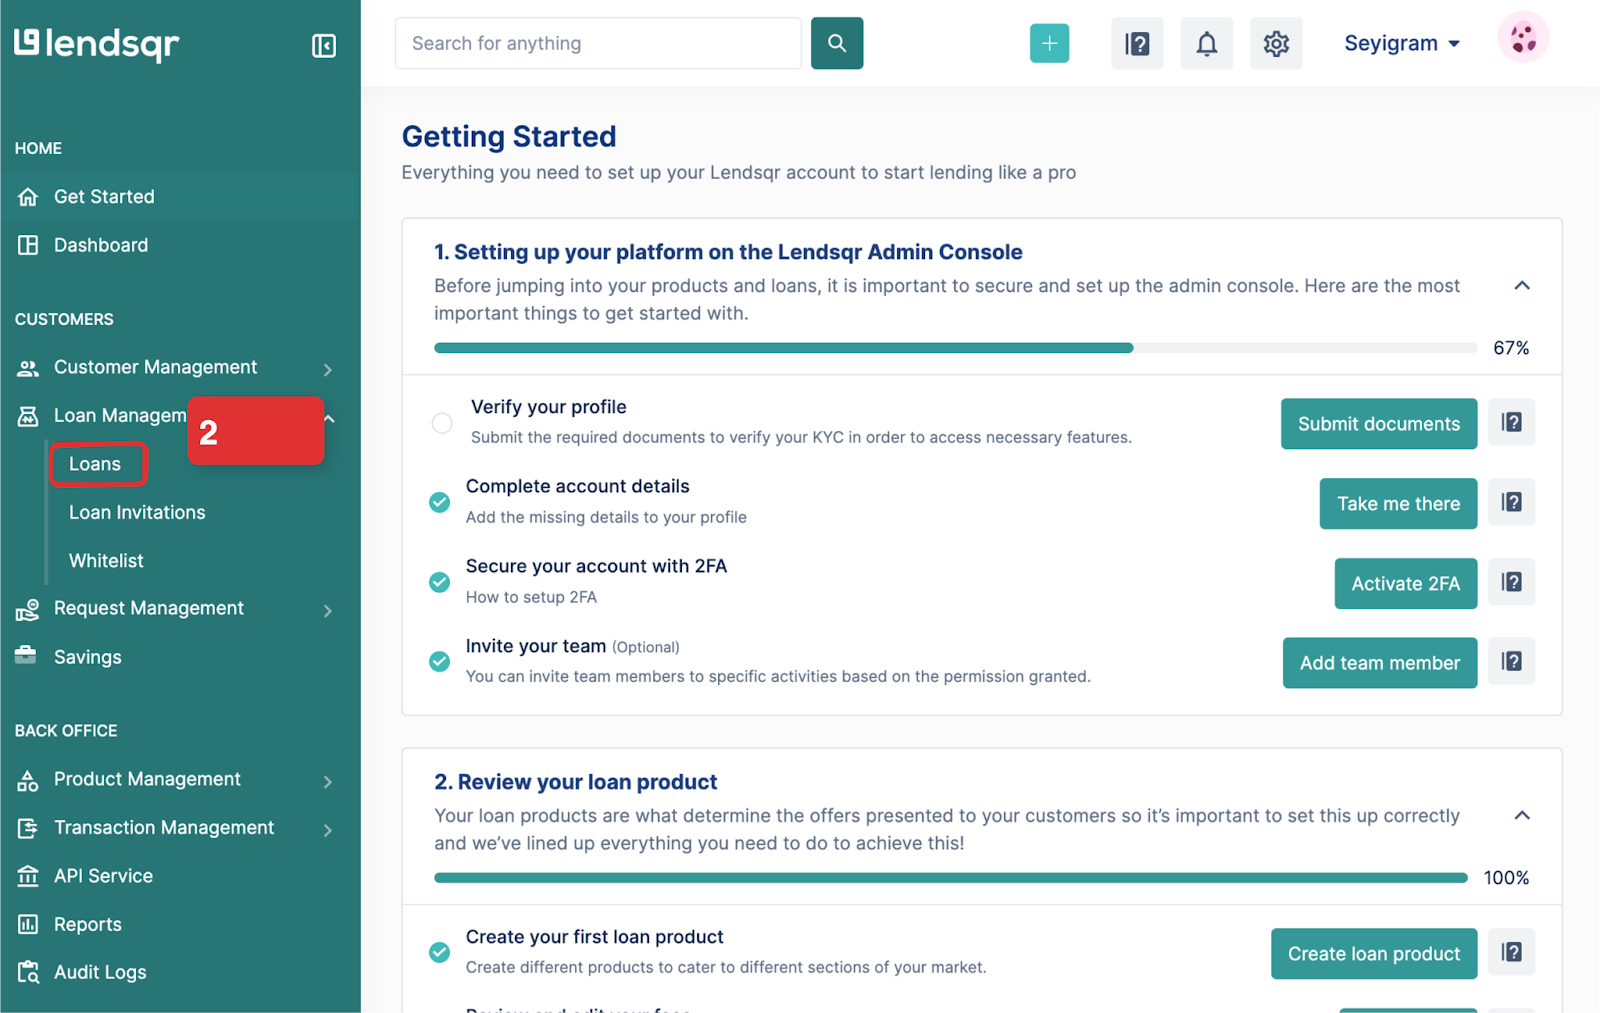
Task: Toggle Complete account details checkmark
Action: 439,502
